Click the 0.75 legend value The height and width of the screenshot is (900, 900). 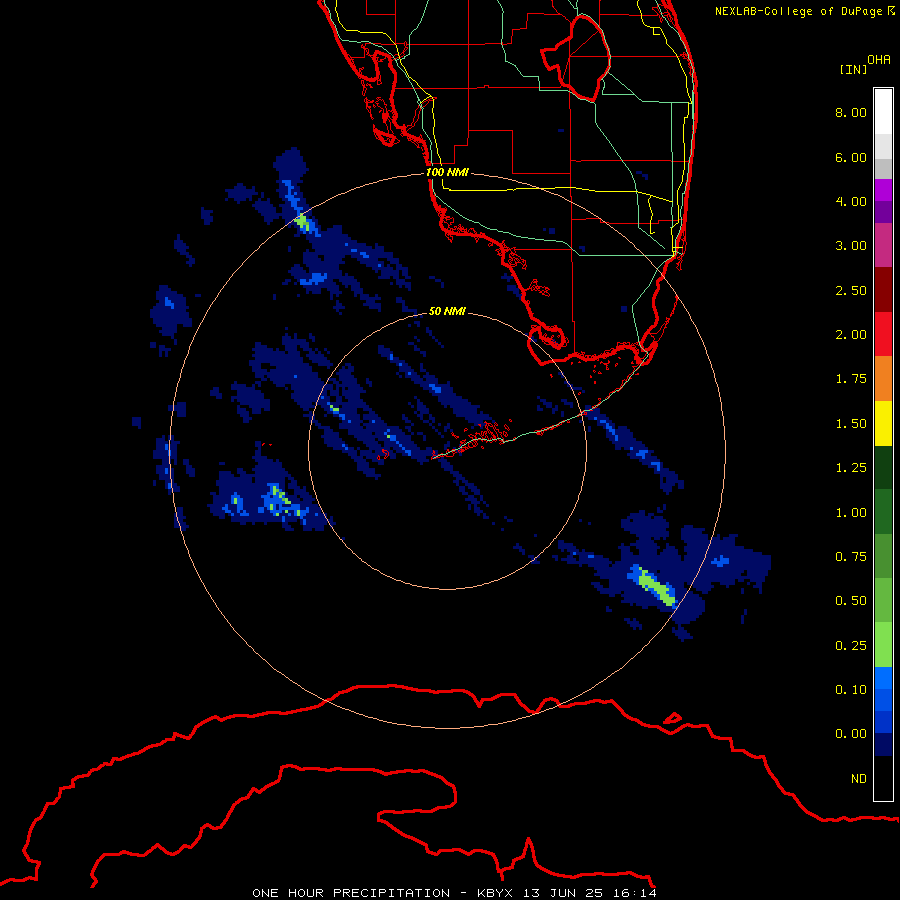coord(851,556)
